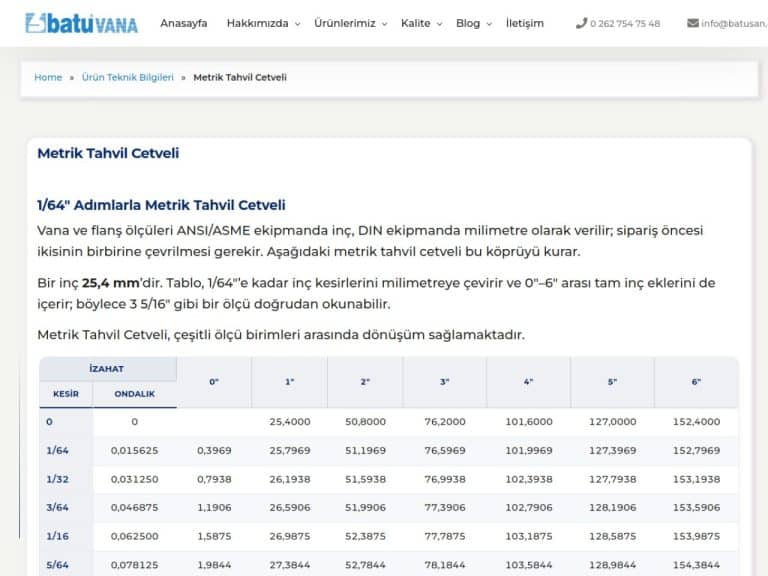
Task: Select the 5/64 fraction row label
Action: [57, 565]
